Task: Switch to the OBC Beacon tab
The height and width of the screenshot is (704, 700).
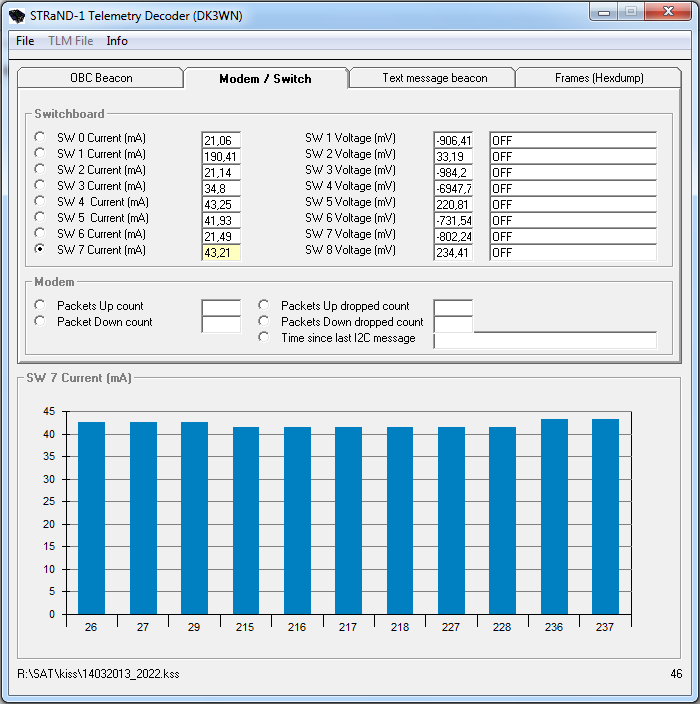Action: [101, 78]
